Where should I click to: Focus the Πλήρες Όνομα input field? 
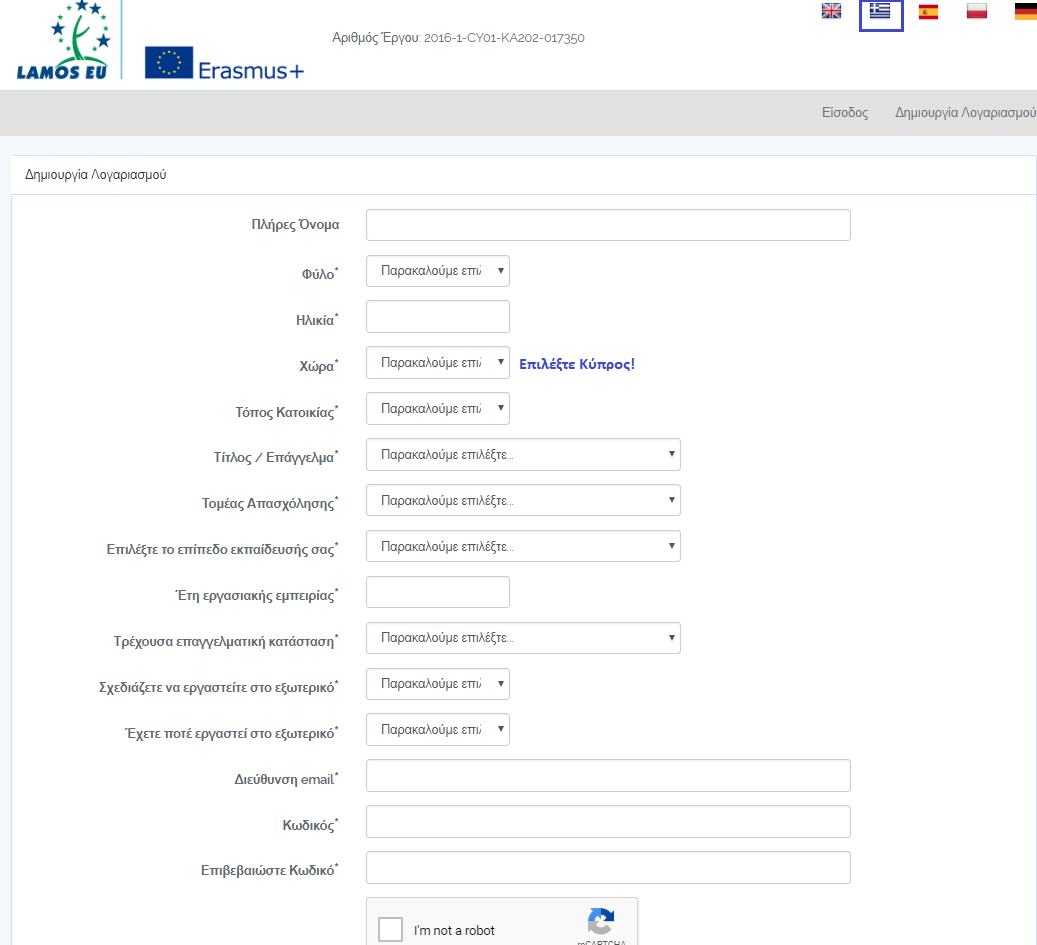[x=608, y=226]
